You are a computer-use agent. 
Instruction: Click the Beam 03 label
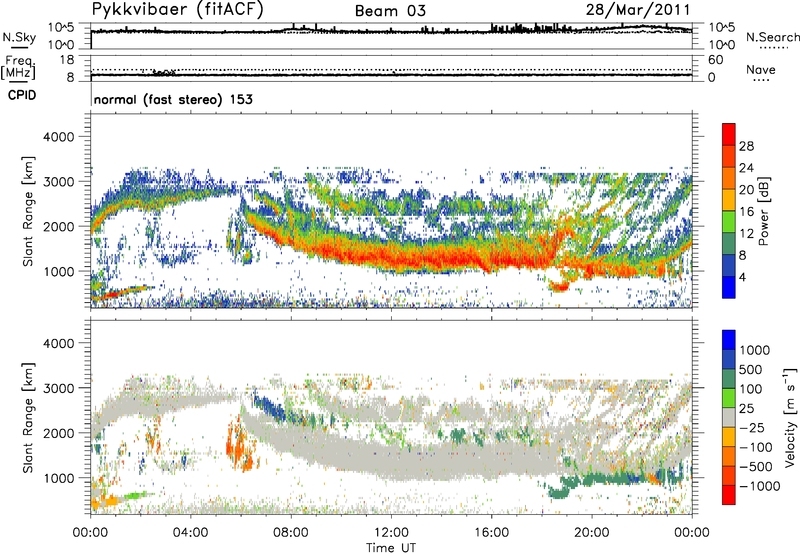(x=390, y=11)
